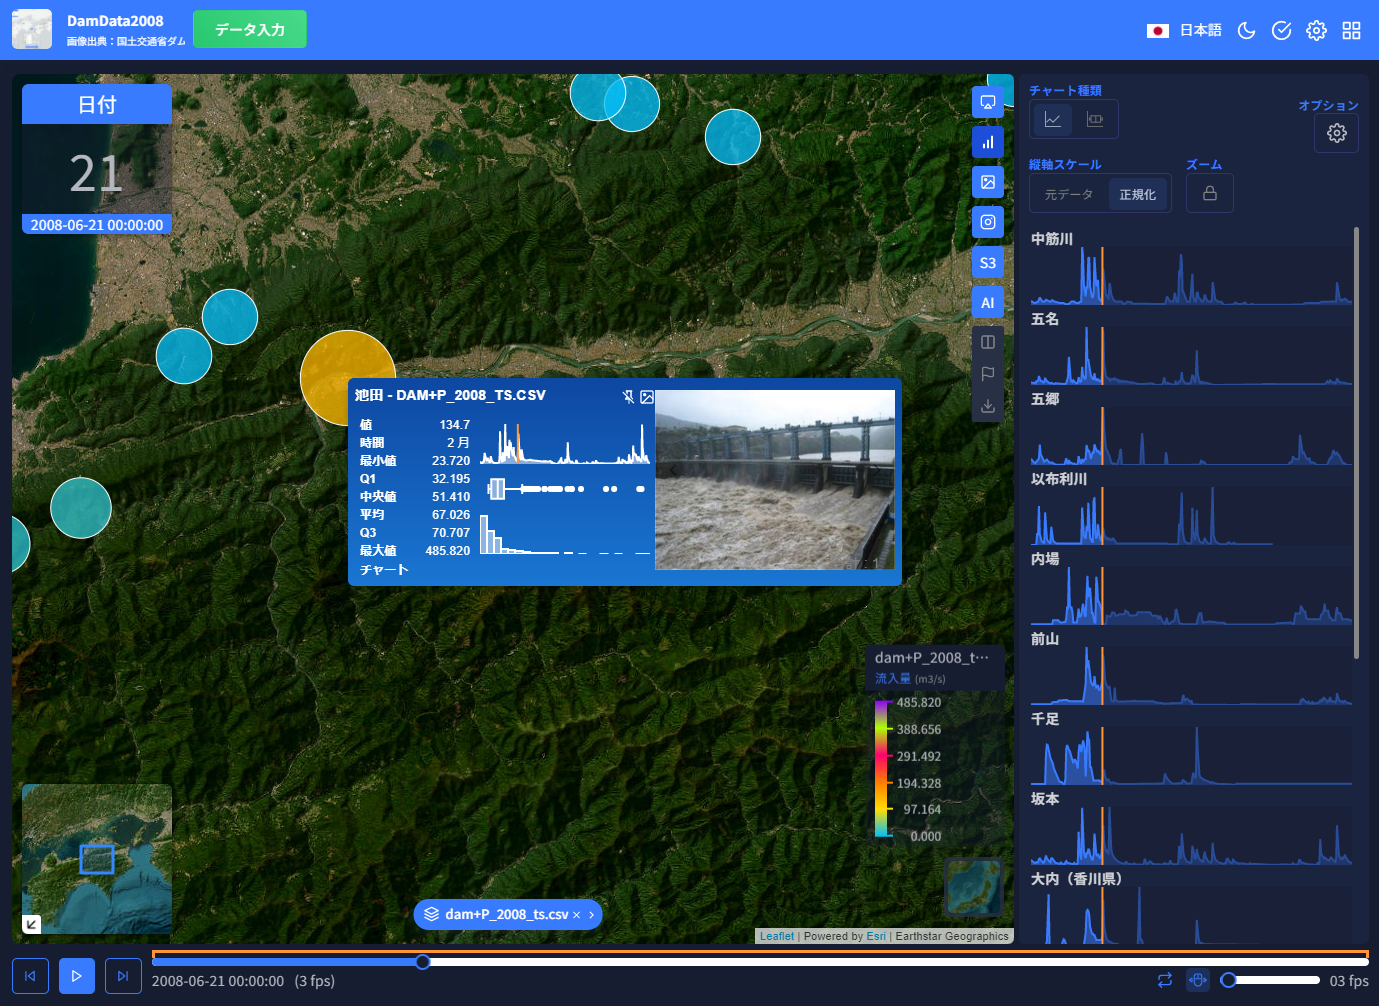Click the dam spillway photo in the popup

coord(775,480)
